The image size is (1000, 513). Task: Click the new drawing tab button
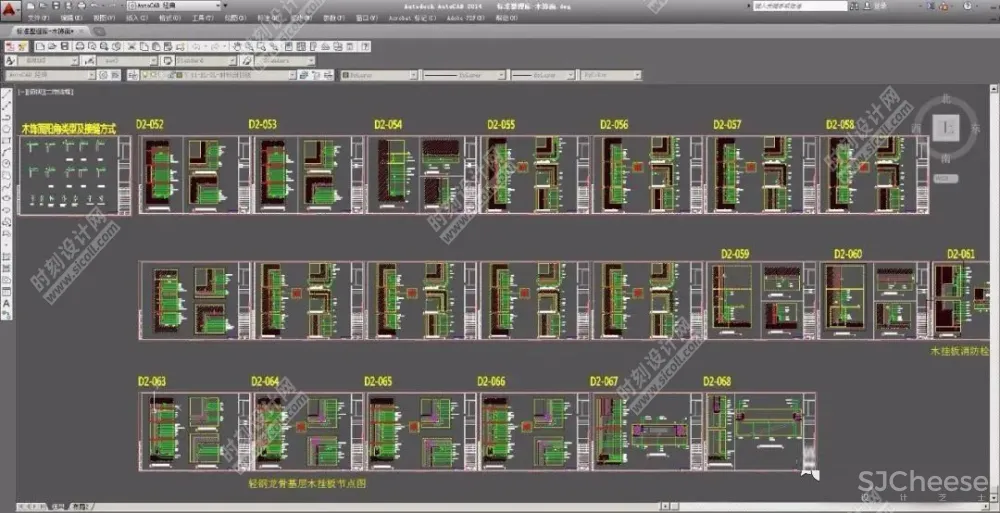coord(98,32)
